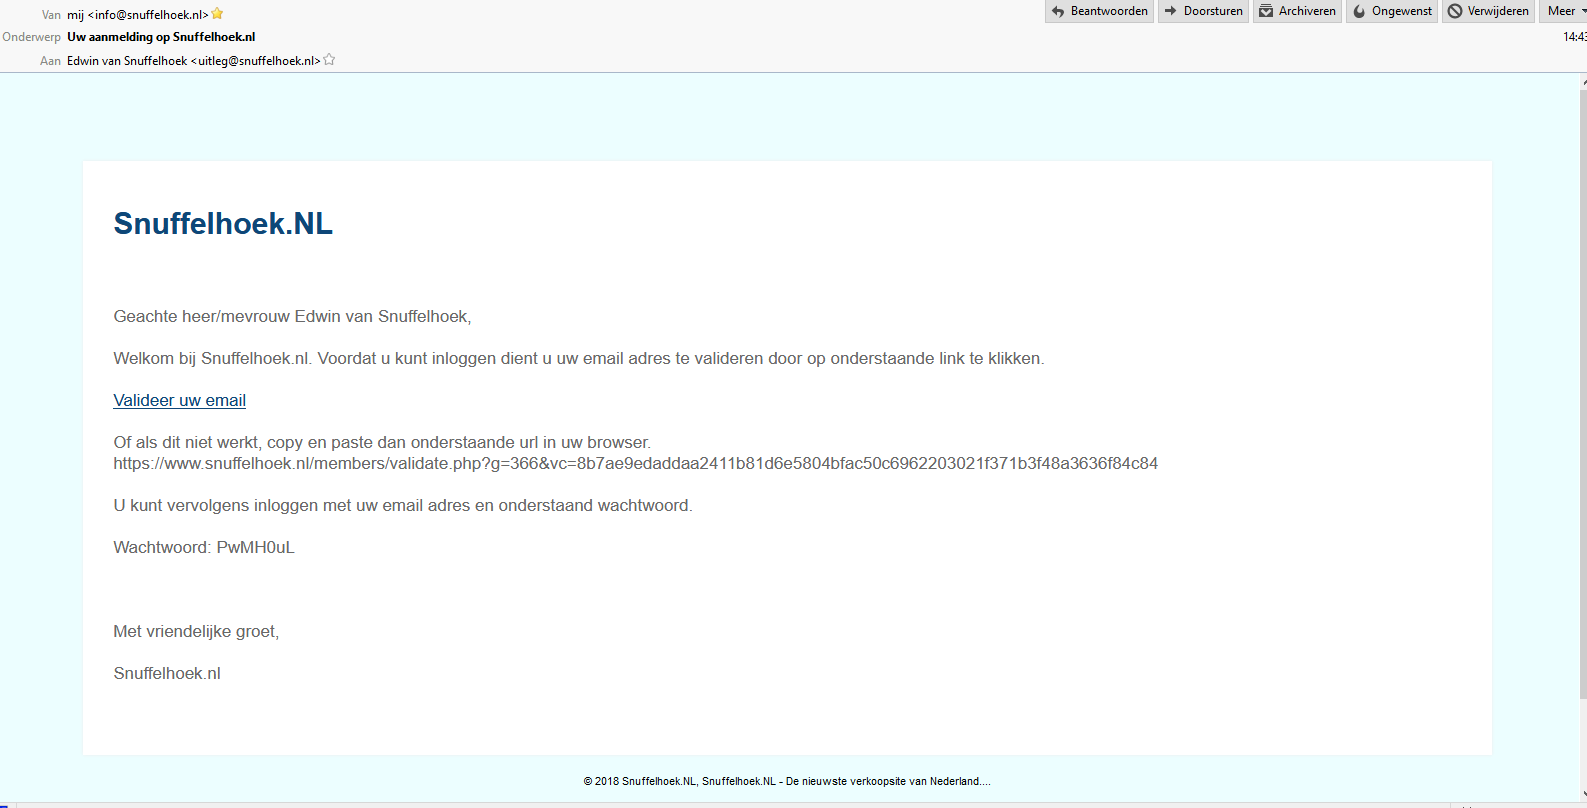Screen dimensions: 1587x808
Task: Open the Meer dropdown menu
Action: coord(1563,11)
